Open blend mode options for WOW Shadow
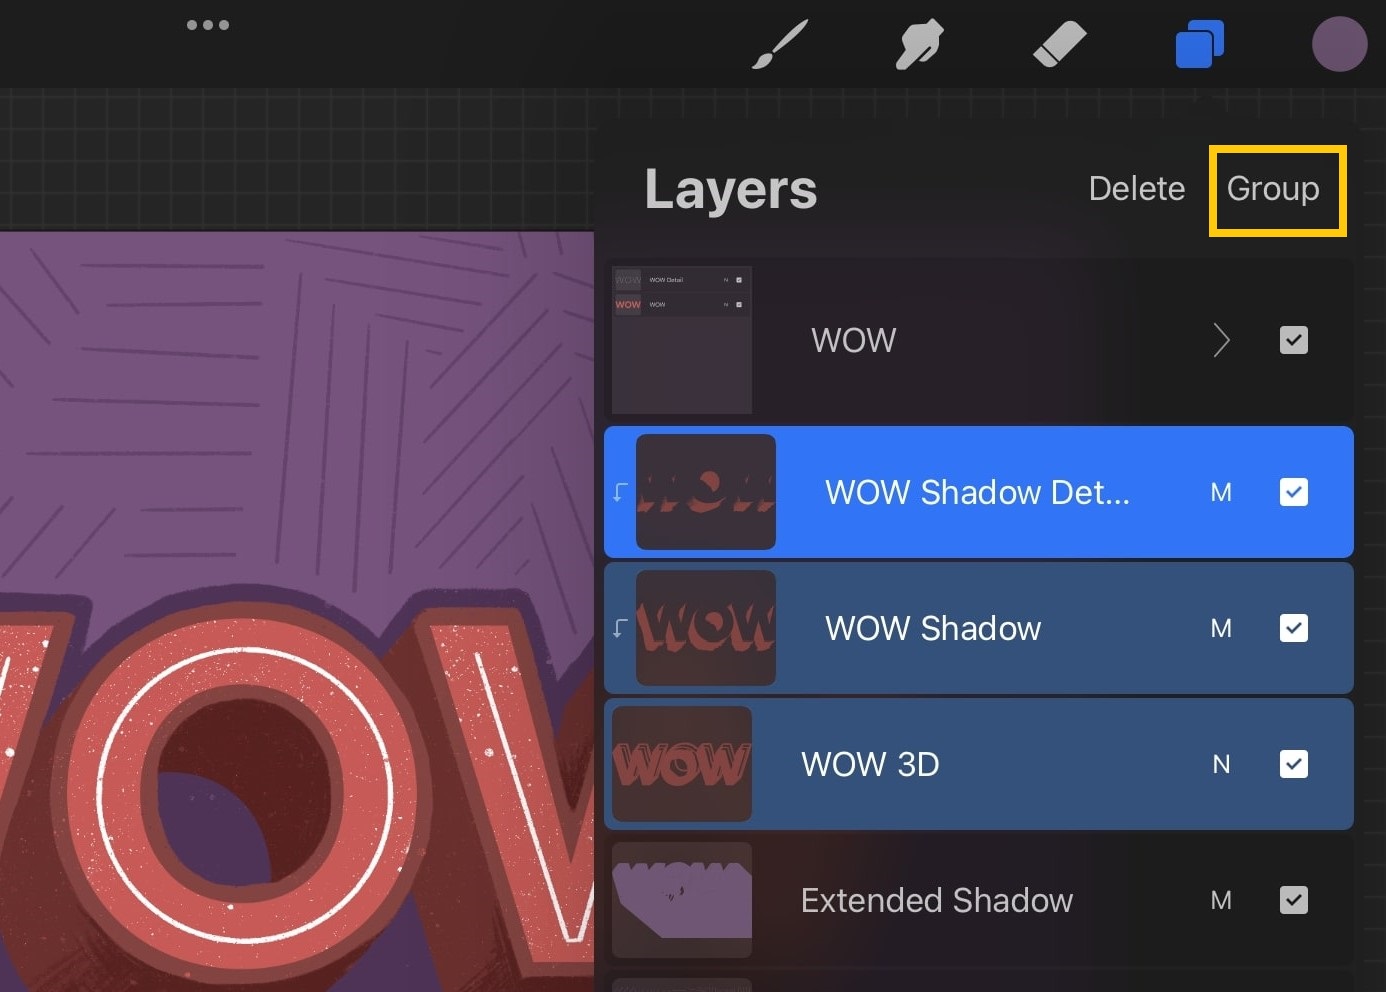 (x=1221, y=628)
